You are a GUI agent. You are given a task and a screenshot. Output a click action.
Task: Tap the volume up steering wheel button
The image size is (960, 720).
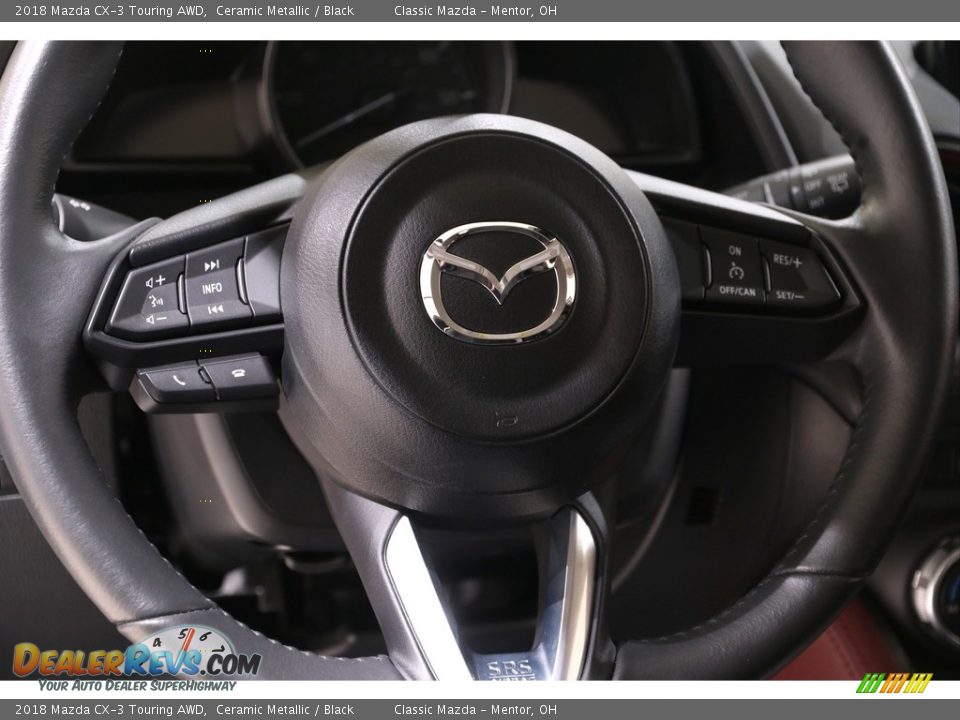tap(156, 280)
